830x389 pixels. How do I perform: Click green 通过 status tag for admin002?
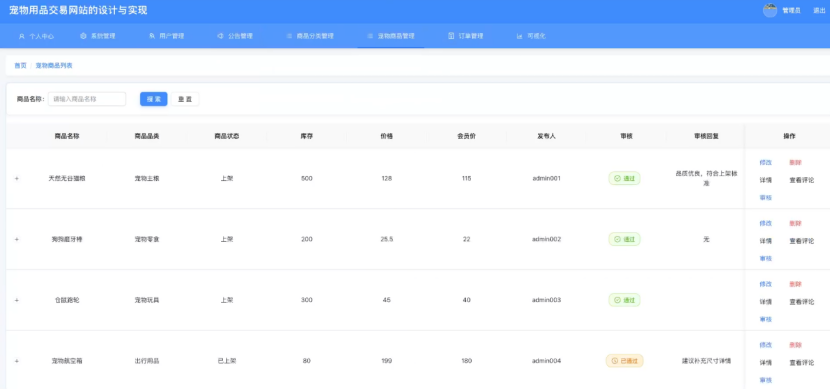click(x=624, y=239)
